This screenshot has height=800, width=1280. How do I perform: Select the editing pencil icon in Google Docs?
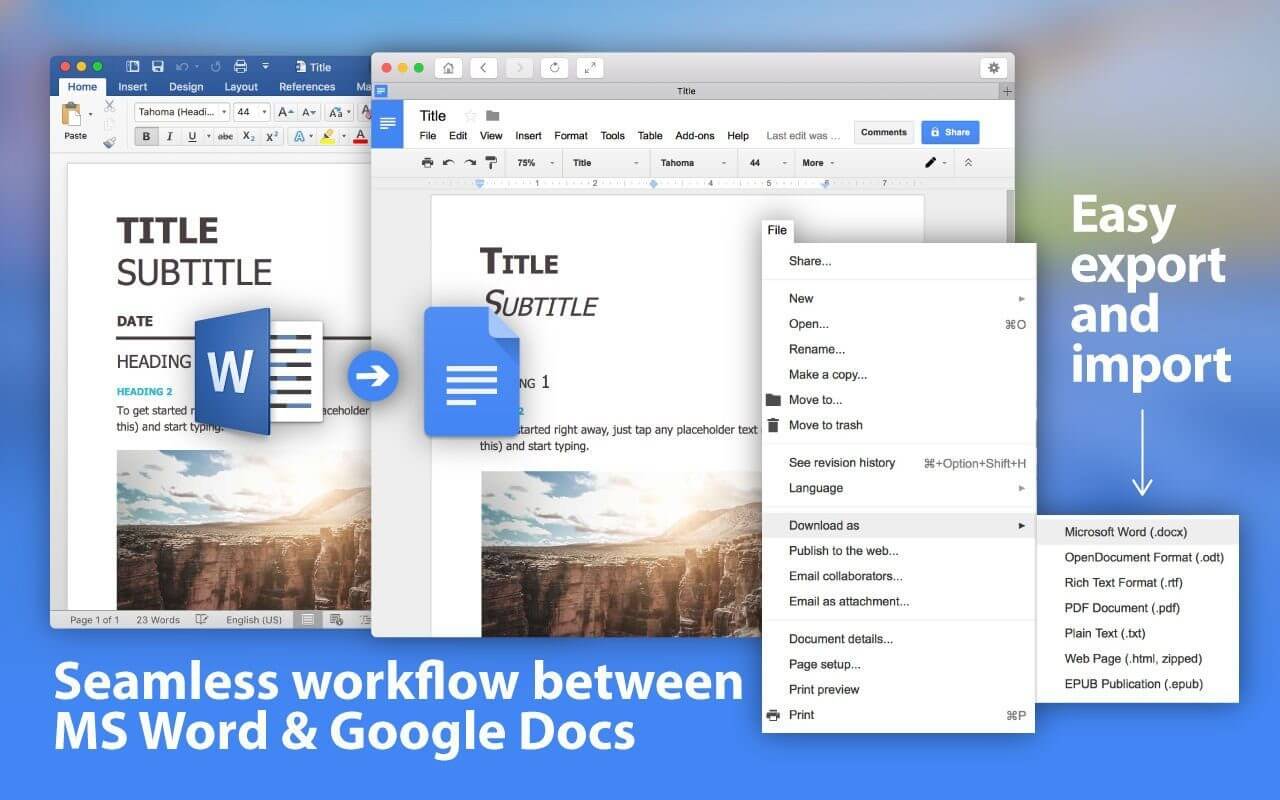930,162
